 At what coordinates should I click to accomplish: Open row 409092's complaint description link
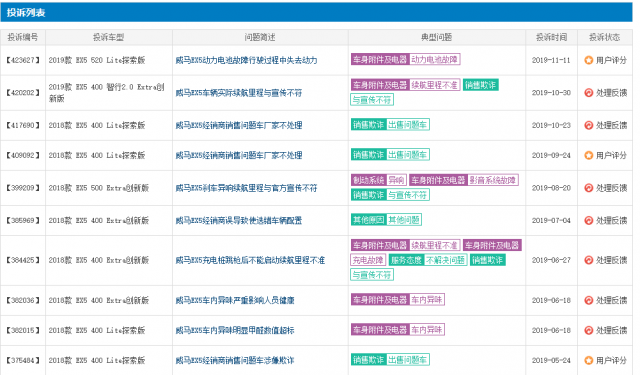[x=239, y=155]
